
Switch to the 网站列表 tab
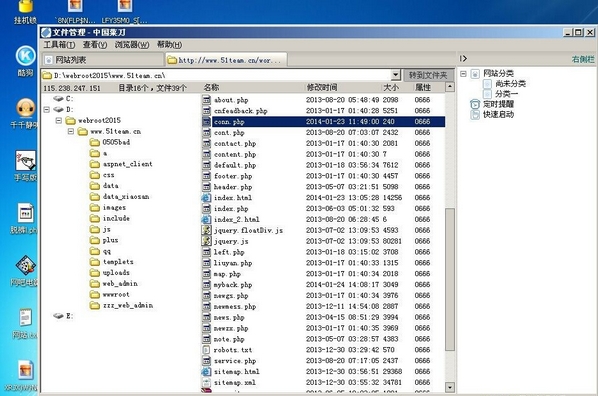tap(103, 60)
